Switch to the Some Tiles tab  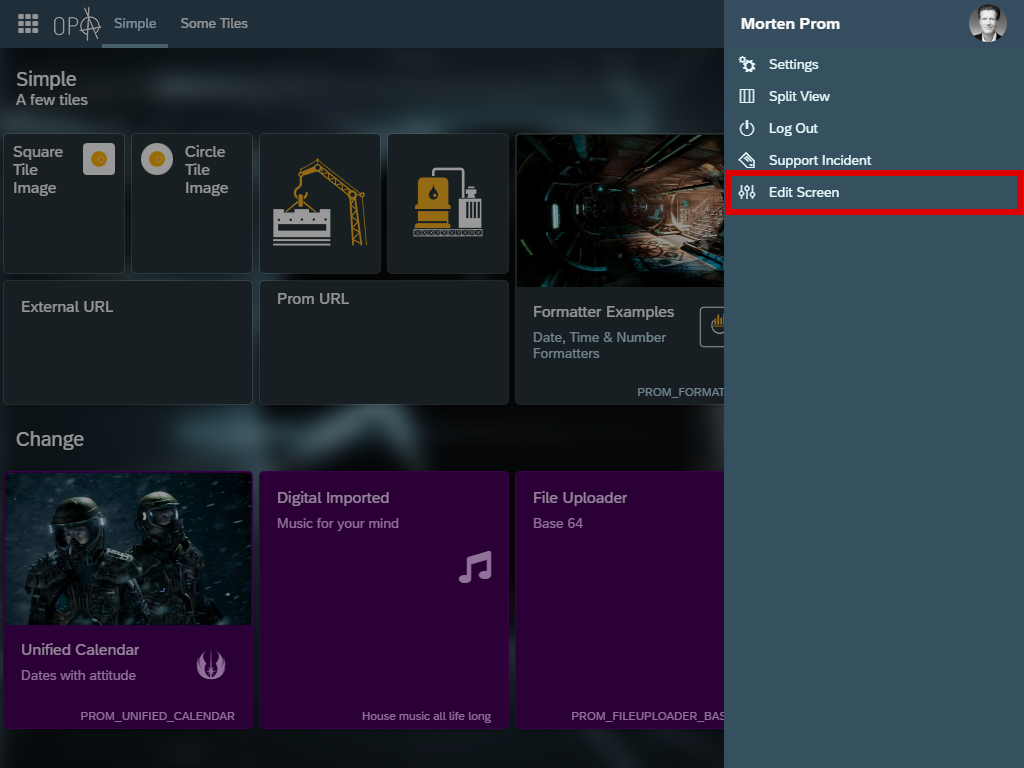click(214, 23)
